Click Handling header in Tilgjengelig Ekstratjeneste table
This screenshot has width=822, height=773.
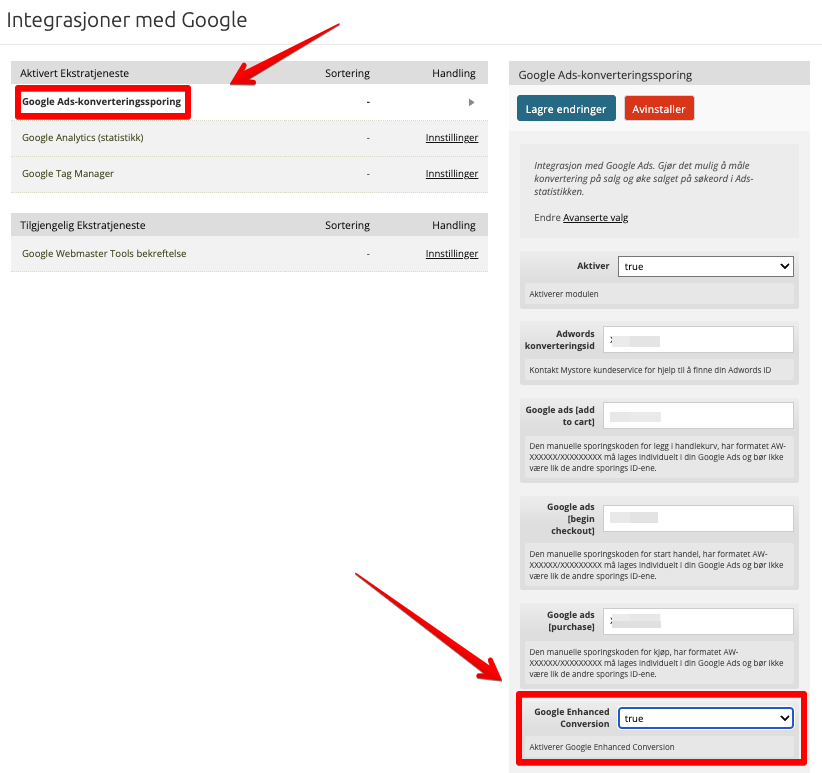point(453,225)
